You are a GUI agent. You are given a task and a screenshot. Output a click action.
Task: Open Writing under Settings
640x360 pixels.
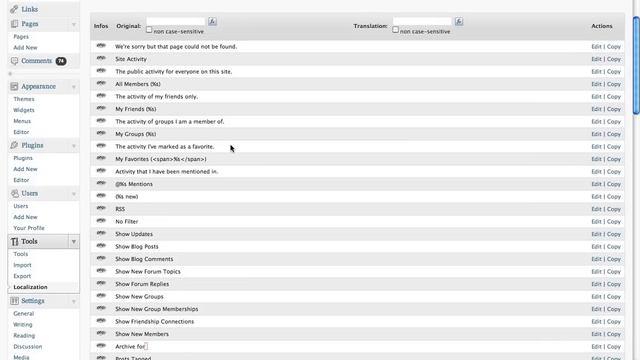point(22,325)
